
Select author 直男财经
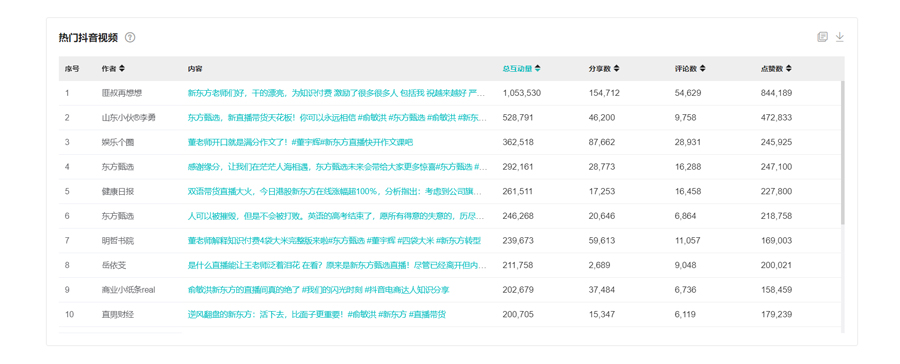[118, 315]
